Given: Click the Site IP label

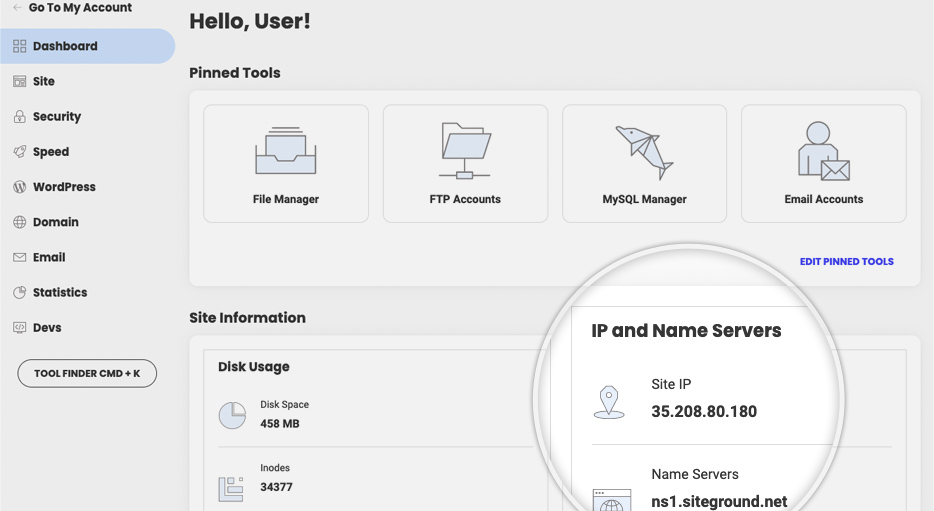Looking at the screenshot, I should coord(671,384).
